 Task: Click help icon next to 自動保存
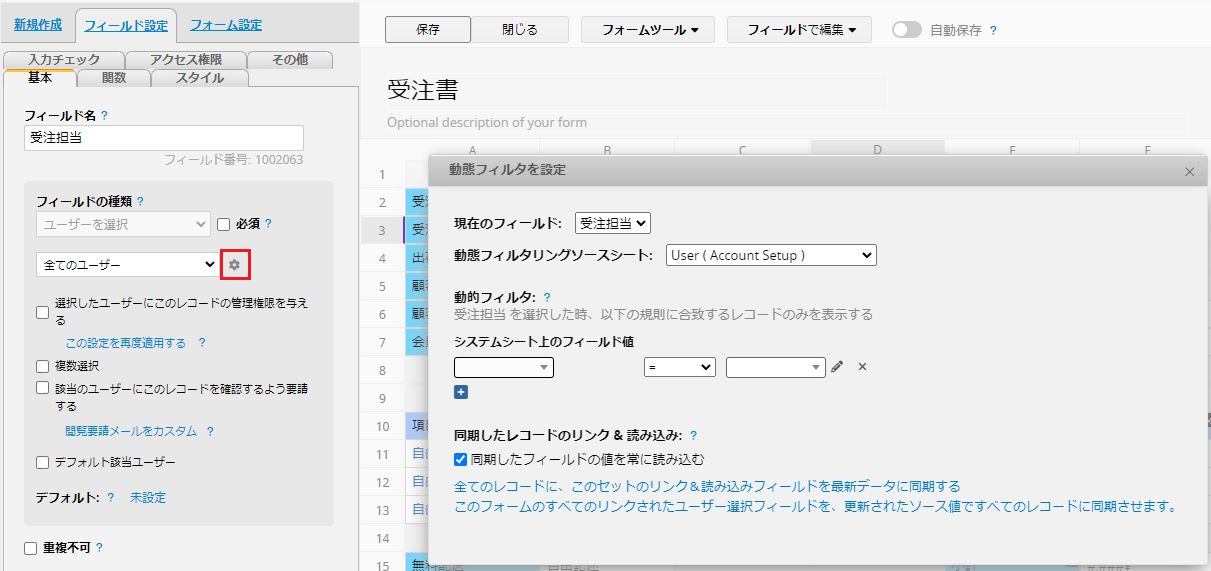tap(992, 30)
